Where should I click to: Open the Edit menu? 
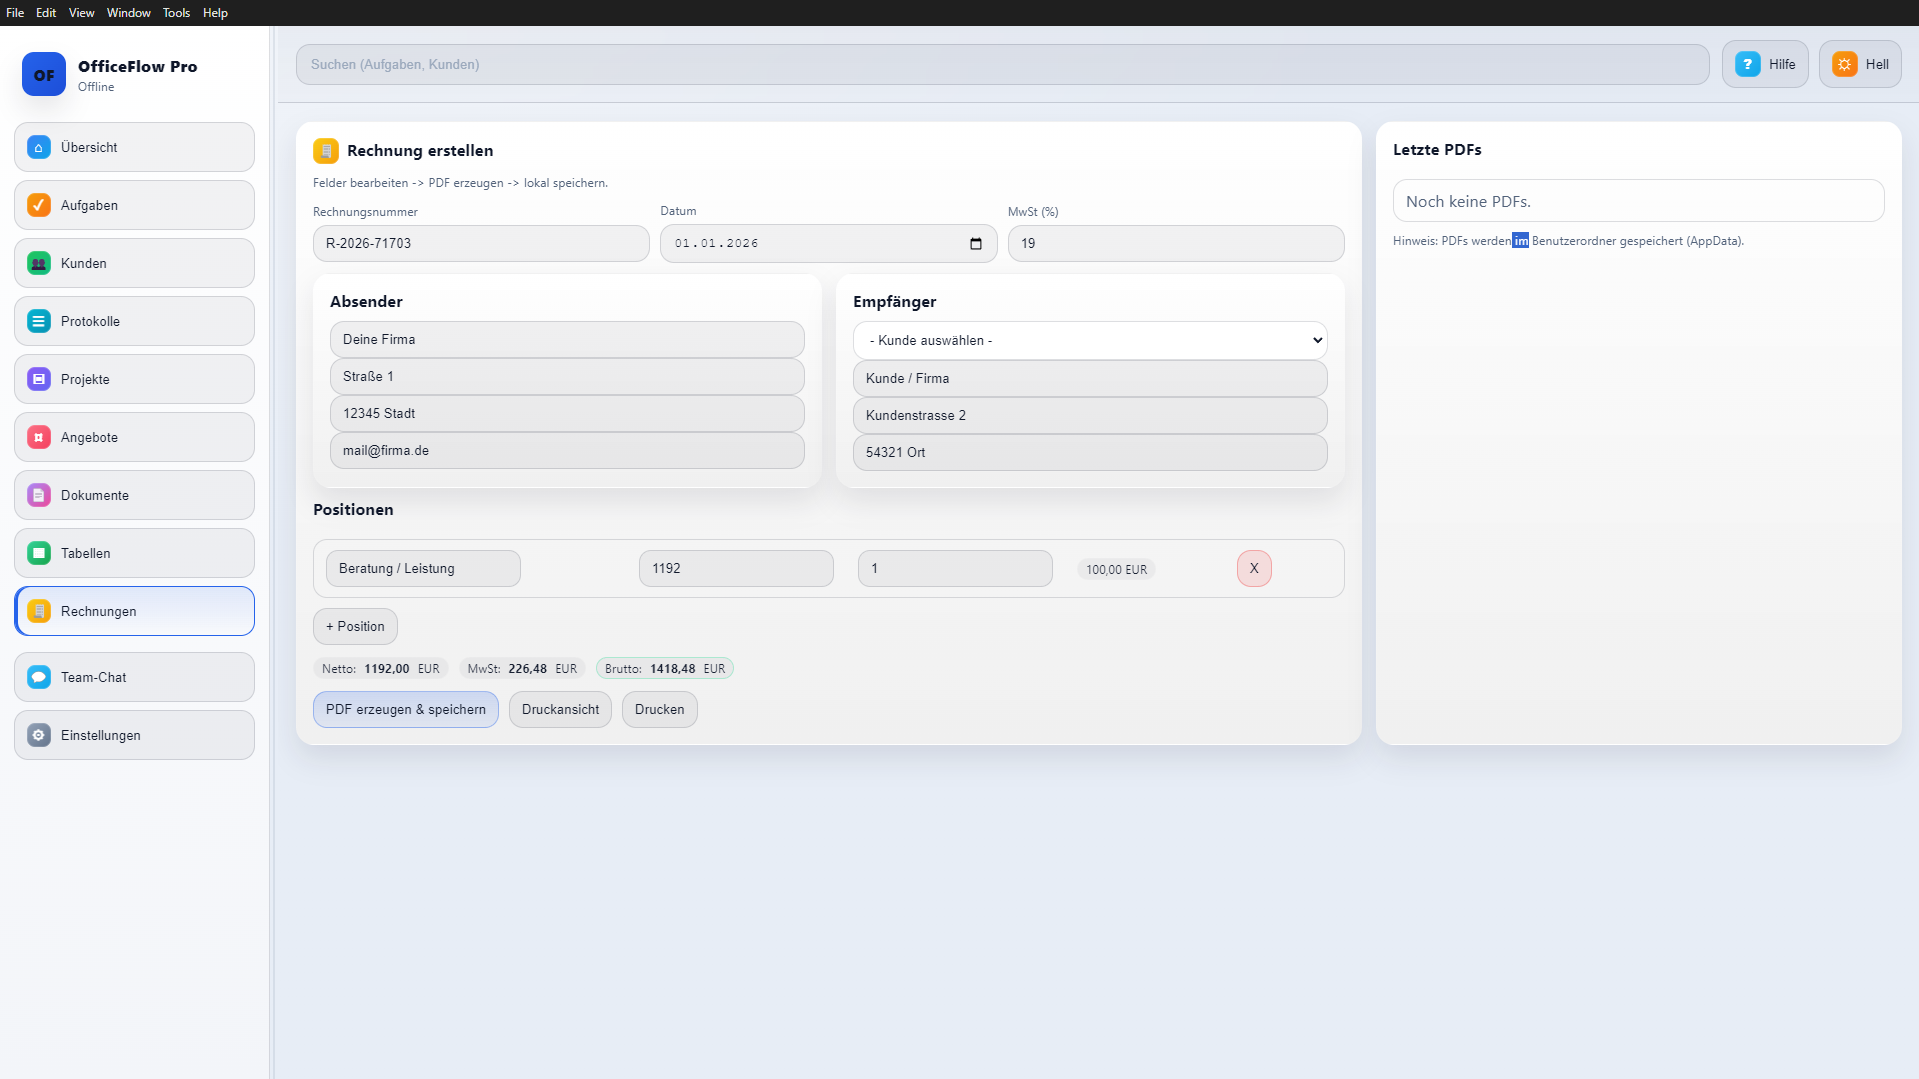[x=46, y=13]
